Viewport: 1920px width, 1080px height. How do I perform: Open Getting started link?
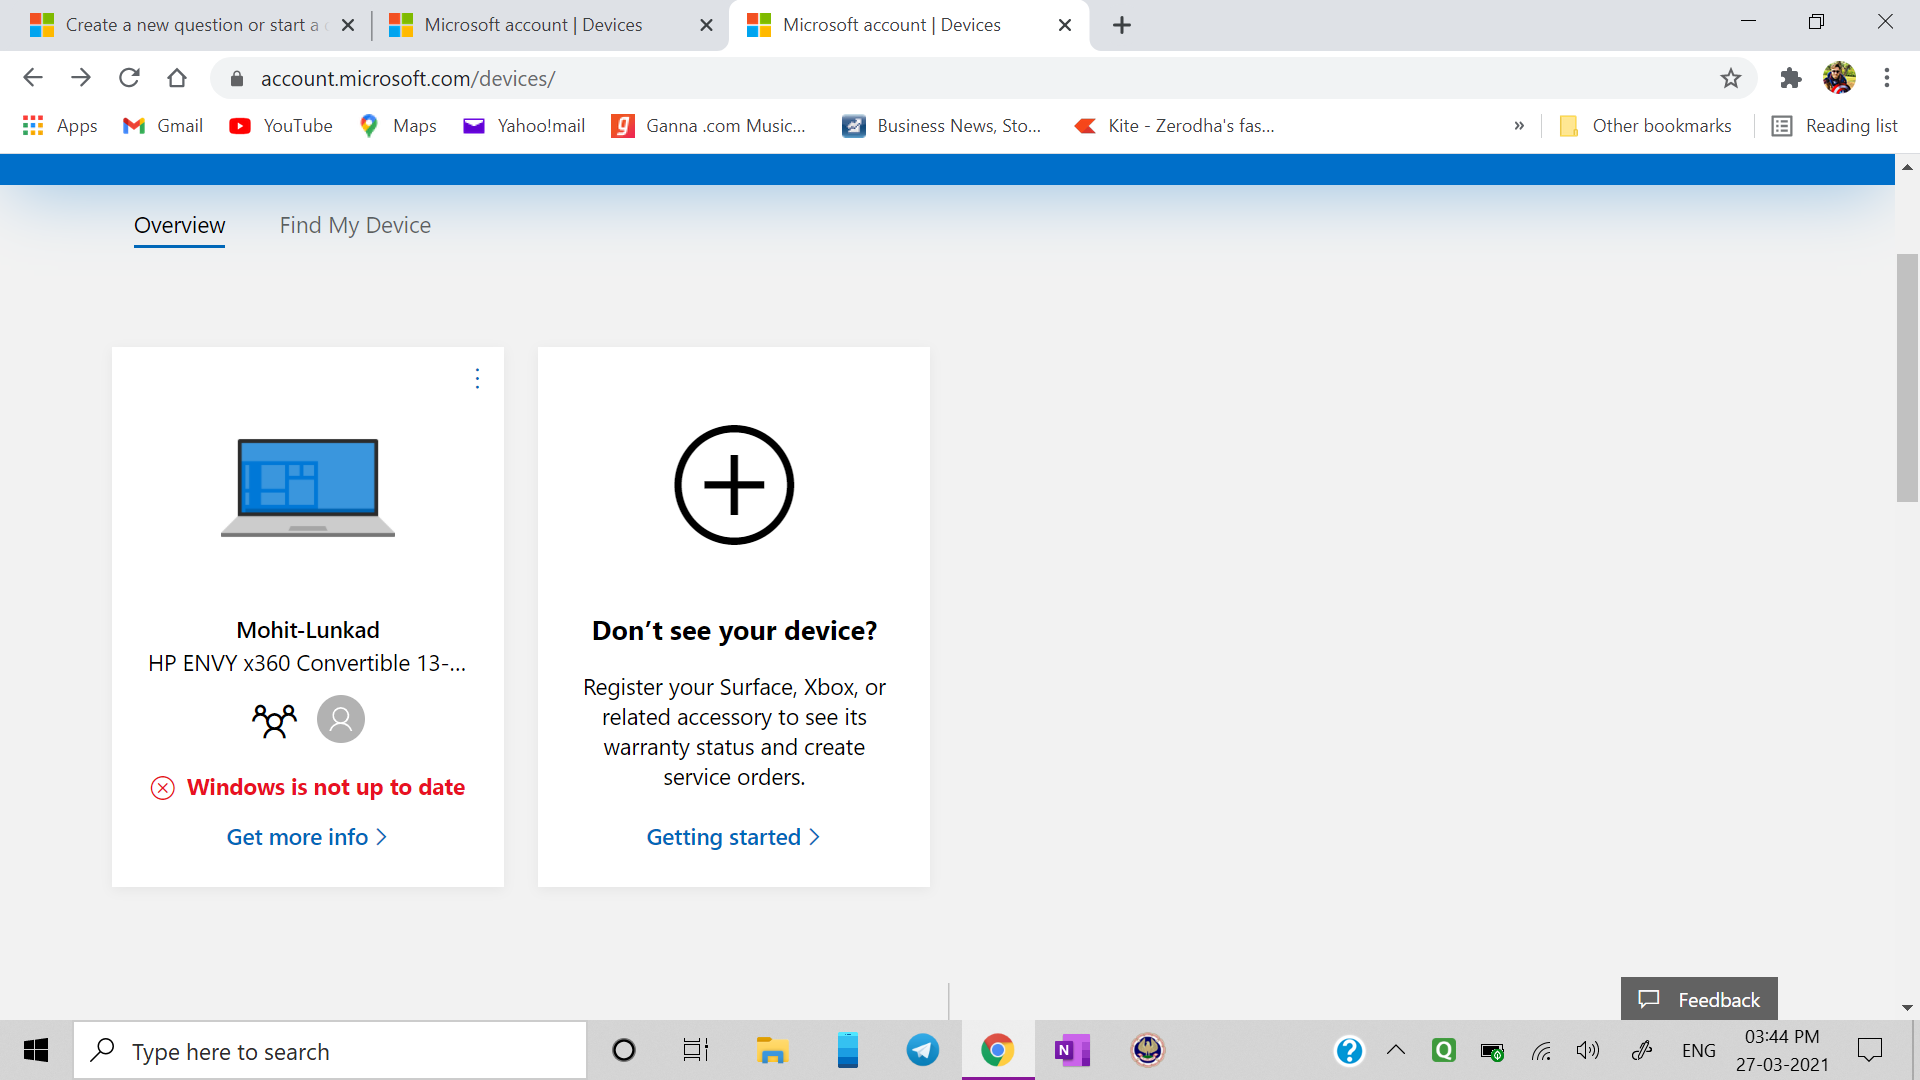(733, 837)
